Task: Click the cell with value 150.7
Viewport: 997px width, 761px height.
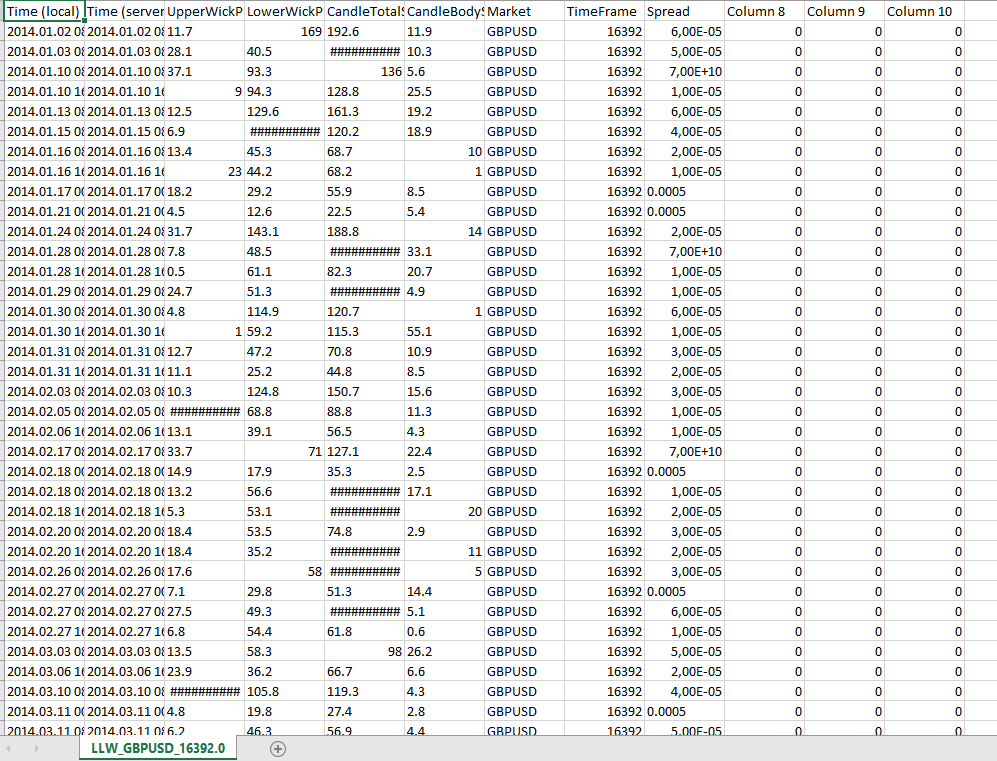Action: tap(365, 392)
